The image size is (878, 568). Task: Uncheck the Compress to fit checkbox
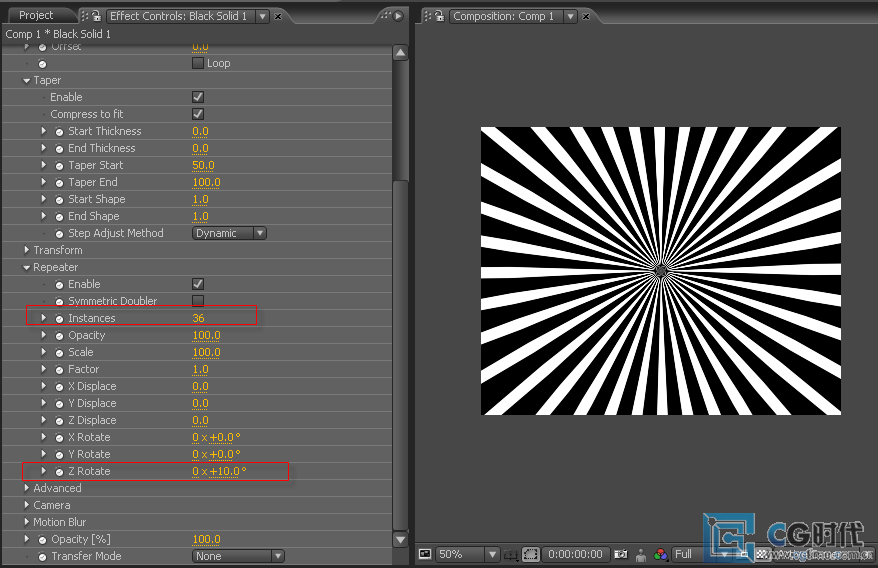click(198, 114)
